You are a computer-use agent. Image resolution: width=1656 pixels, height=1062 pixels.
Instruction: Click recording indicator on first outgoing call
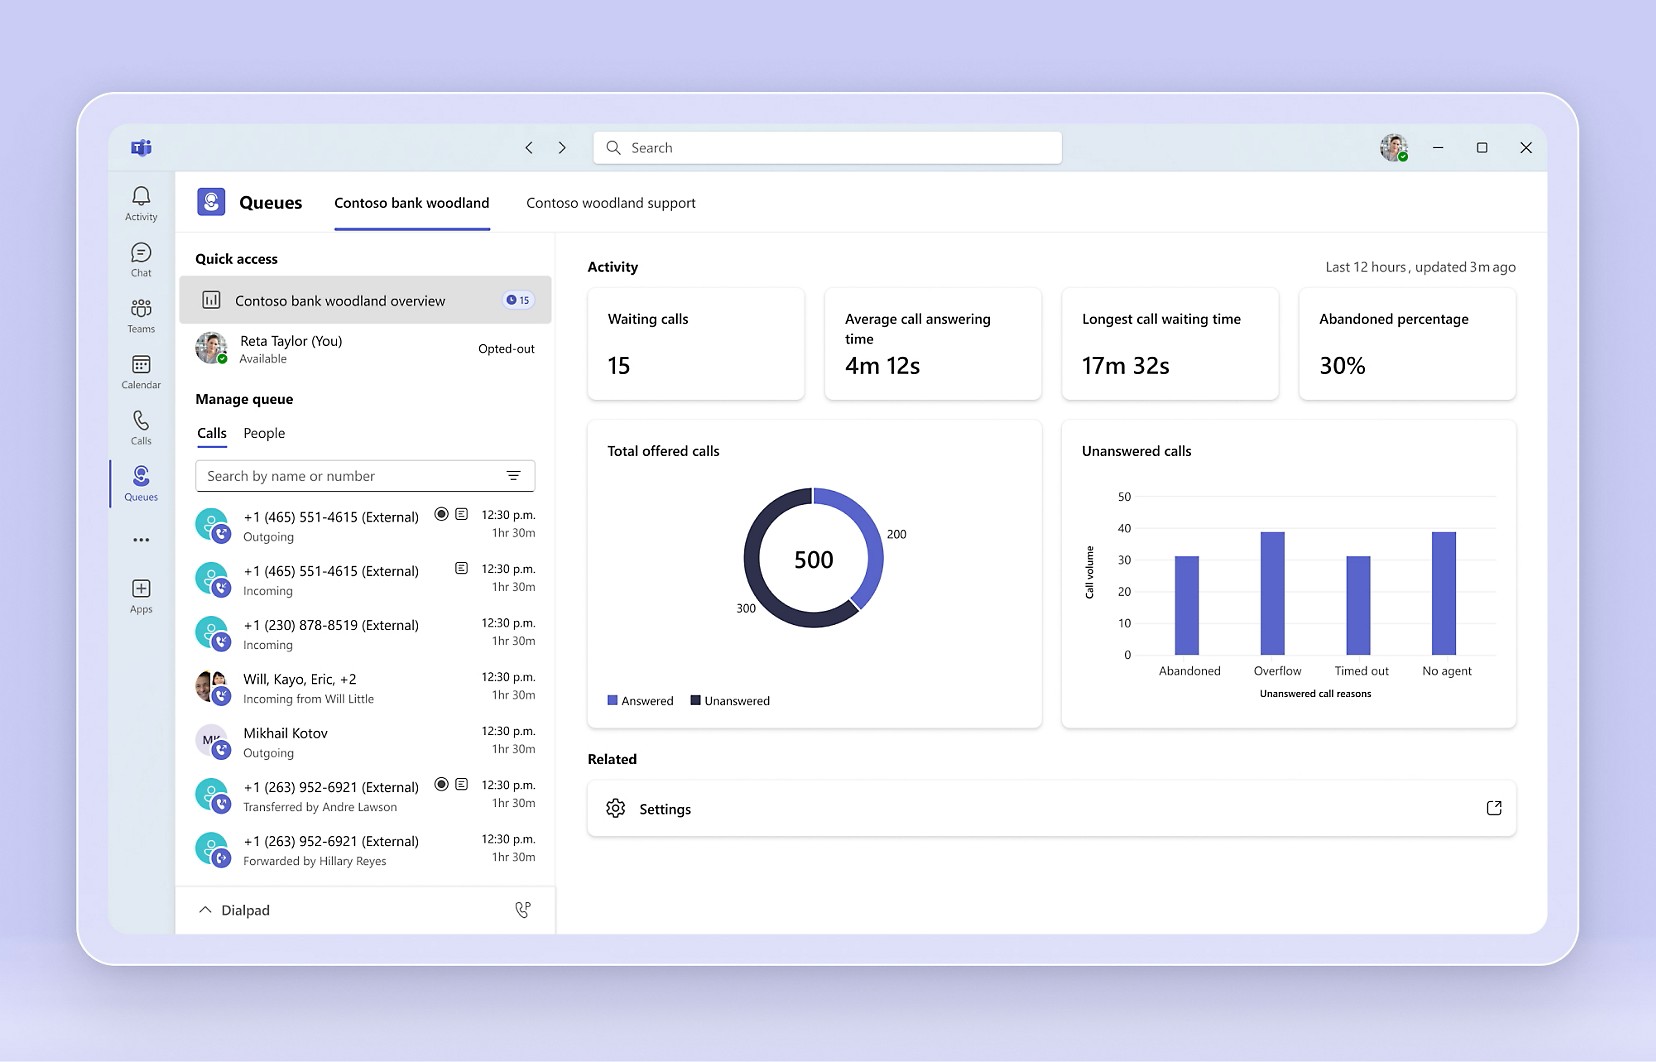coord(441,514)
